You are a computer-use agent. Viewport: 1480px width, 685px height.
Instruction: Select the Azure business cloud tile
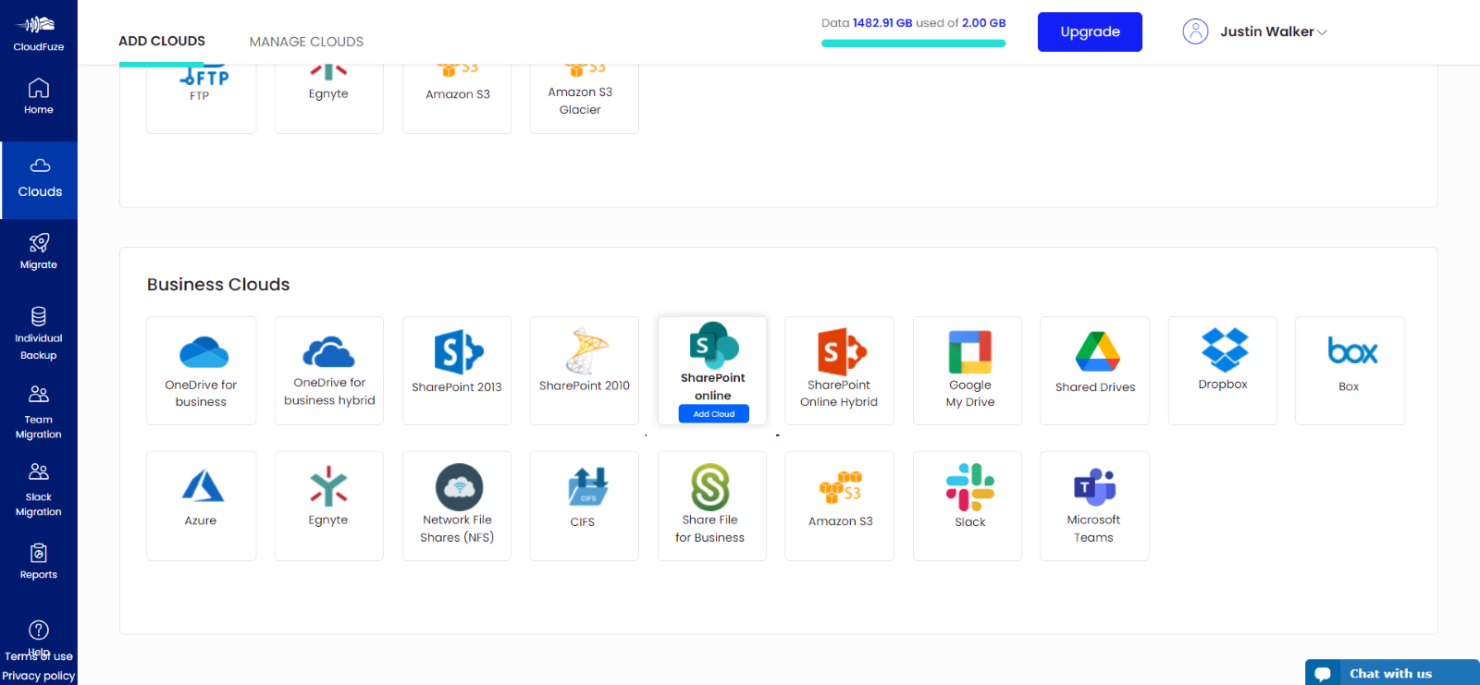pos(201,505)
